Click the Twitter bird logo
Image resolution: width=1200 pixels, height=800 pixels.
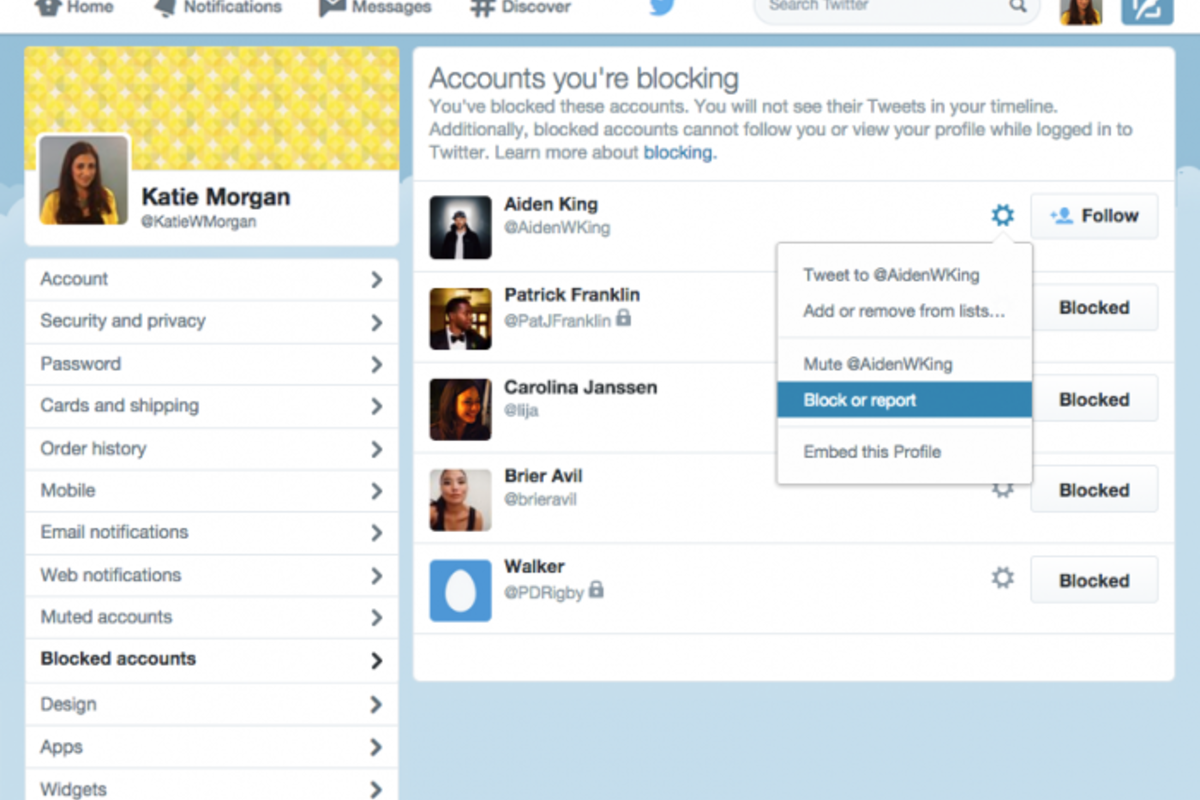click(661, 8)
